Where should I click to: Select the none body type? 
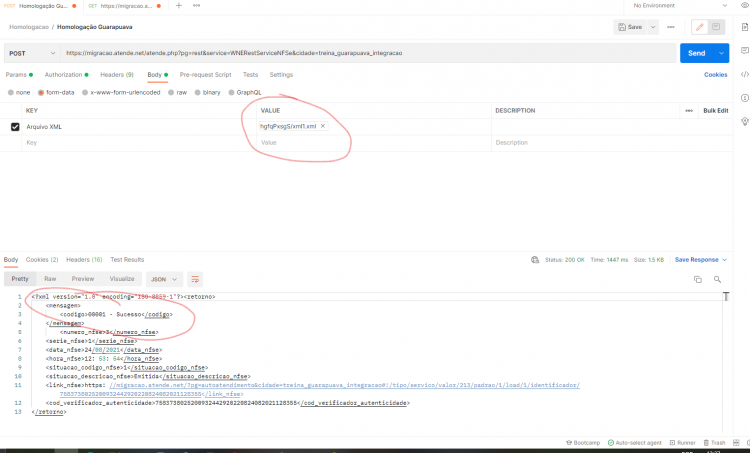19,93
